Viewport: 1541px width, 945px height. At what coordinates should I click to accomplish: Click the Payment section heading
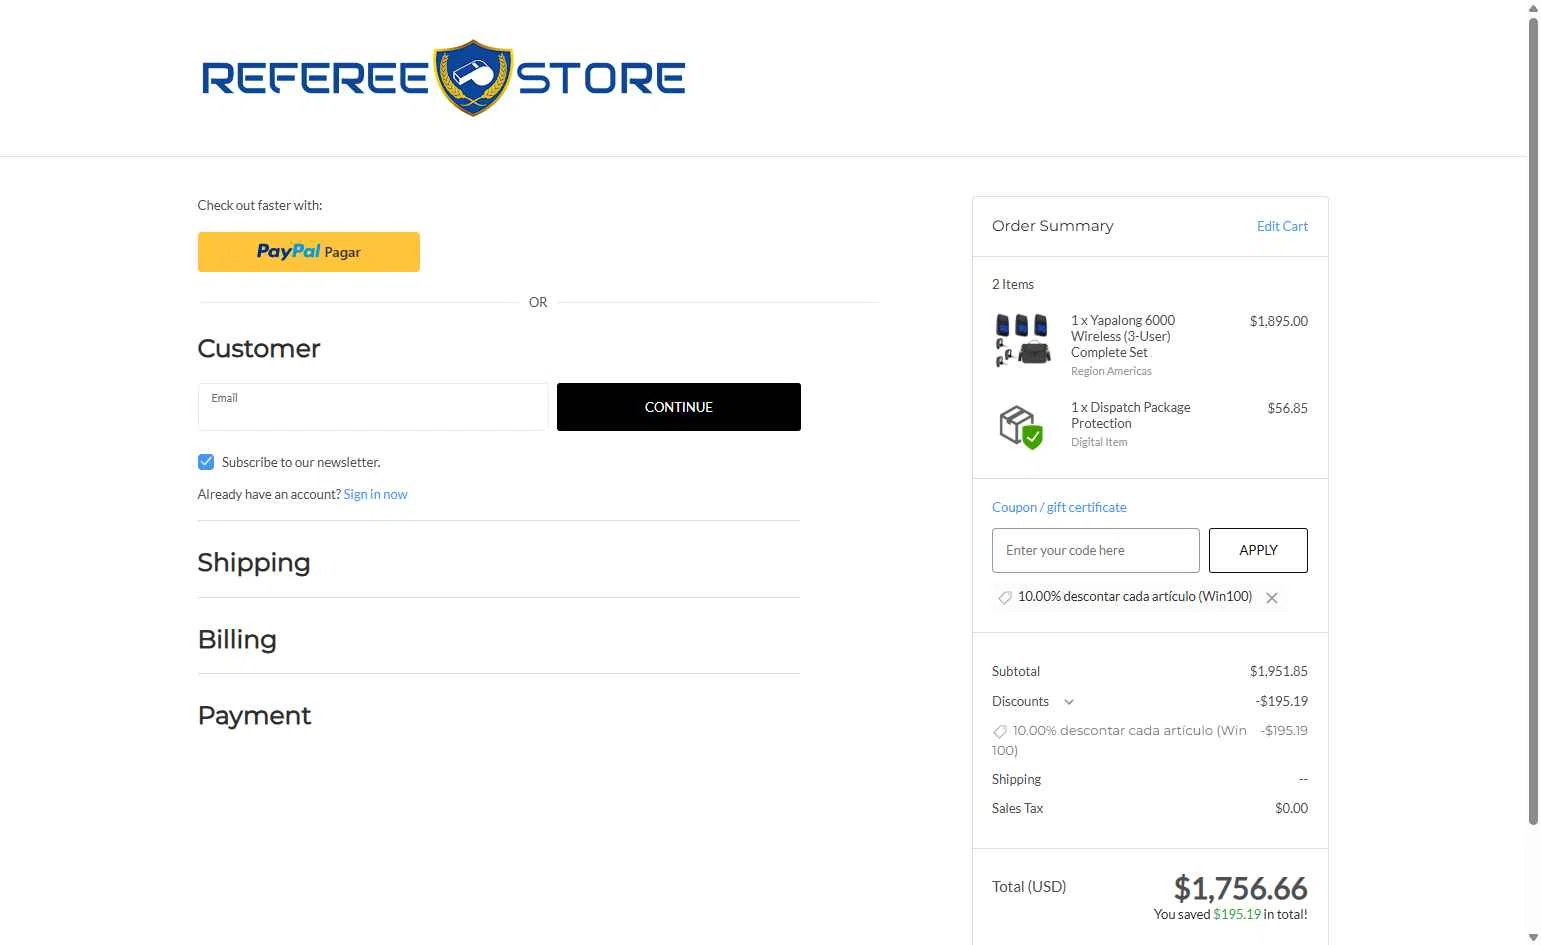point(254,716)
